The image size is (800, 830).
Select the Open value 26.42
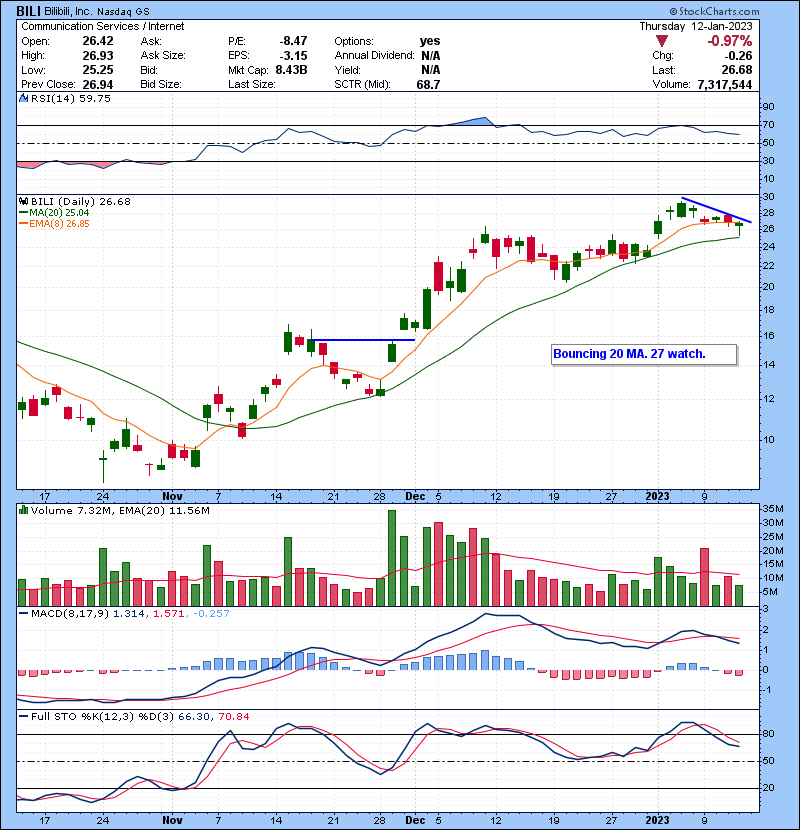tap(98, 41)
